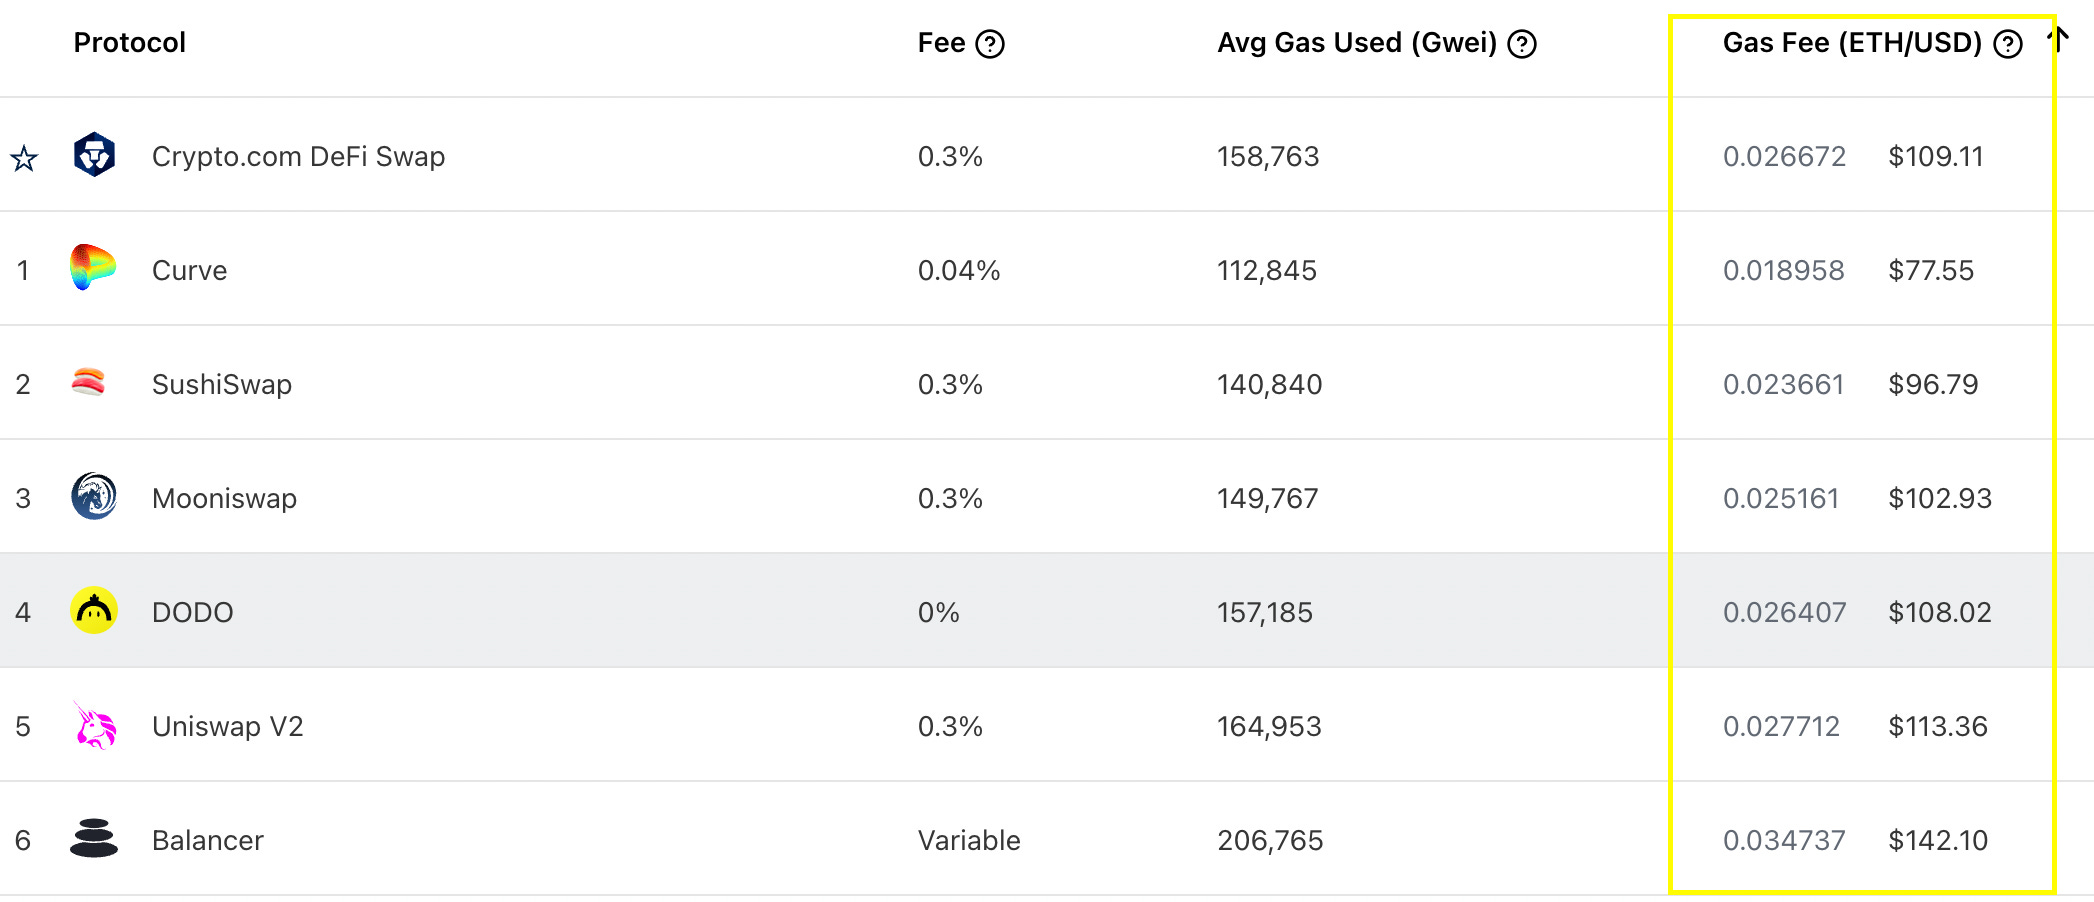This screenshot has width=2094, height=902.
Task: Select the Variable fee cell for Balancer
Action: point(969,840)
